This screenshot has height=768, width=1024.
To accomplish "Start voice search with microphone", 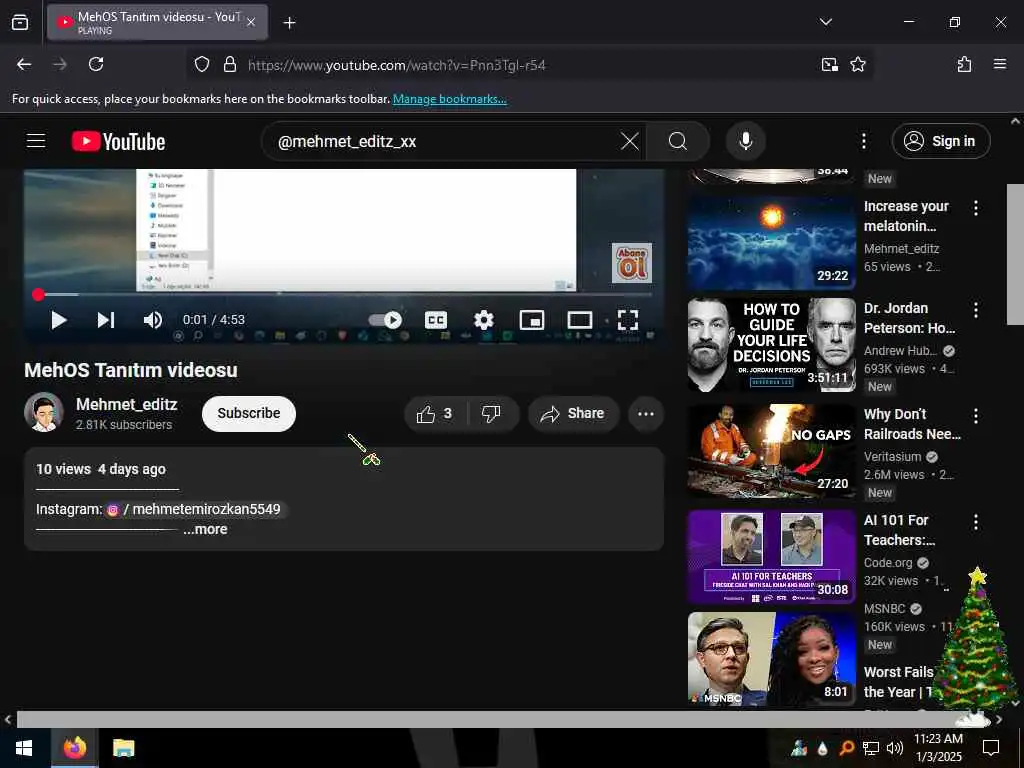I will point(745,141).
